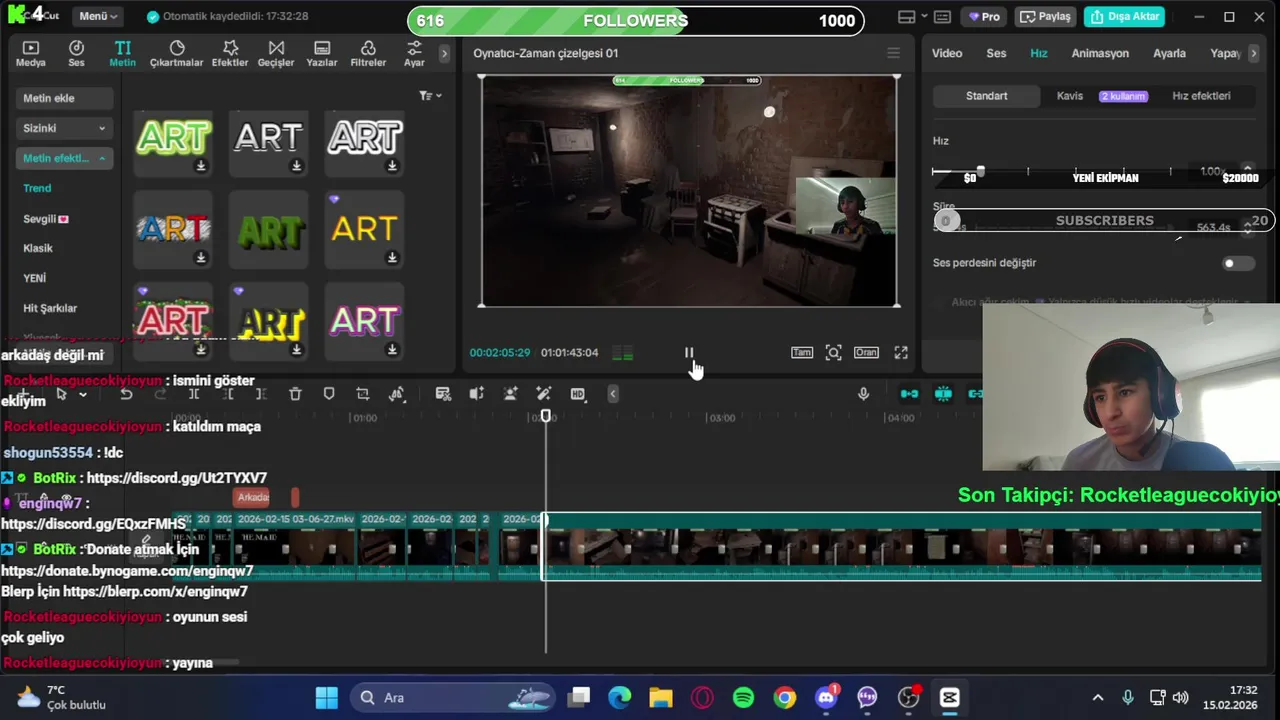Click the Hız speed slider handle

[981, 171]
